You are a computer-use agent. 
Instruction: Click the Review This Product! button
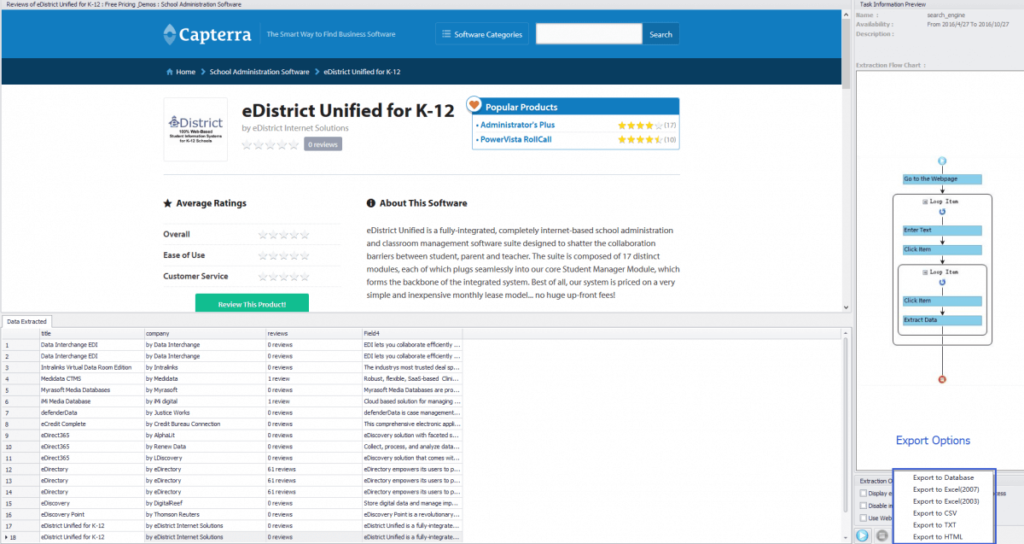click(252, 304)
